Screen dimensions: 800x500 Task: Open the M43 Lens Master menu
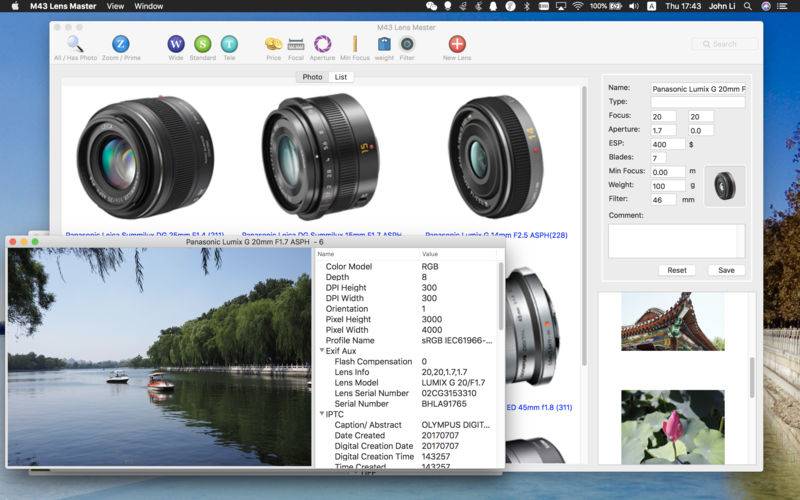tap(63, 6)
